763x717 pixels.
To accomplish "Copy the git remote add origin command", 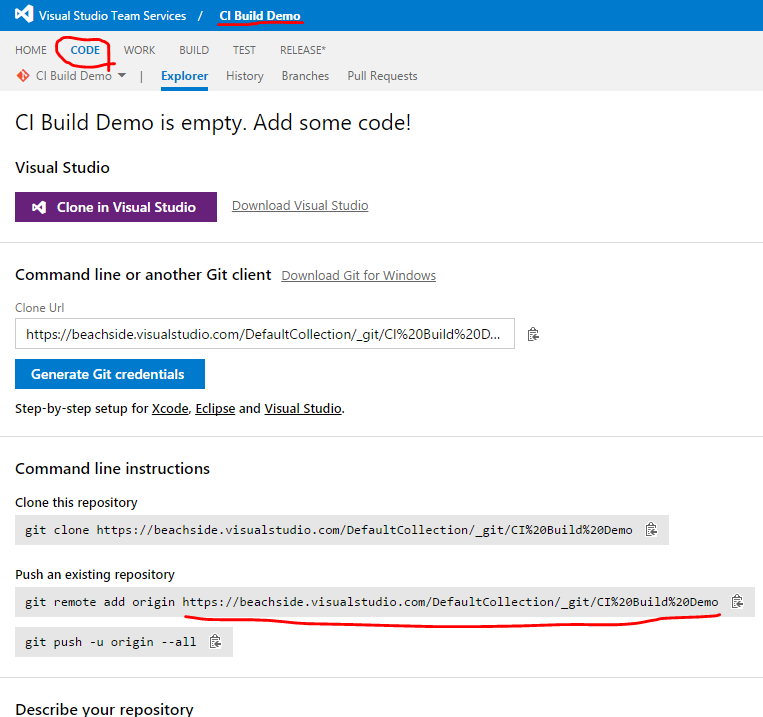I will click(x=737, y=602).
